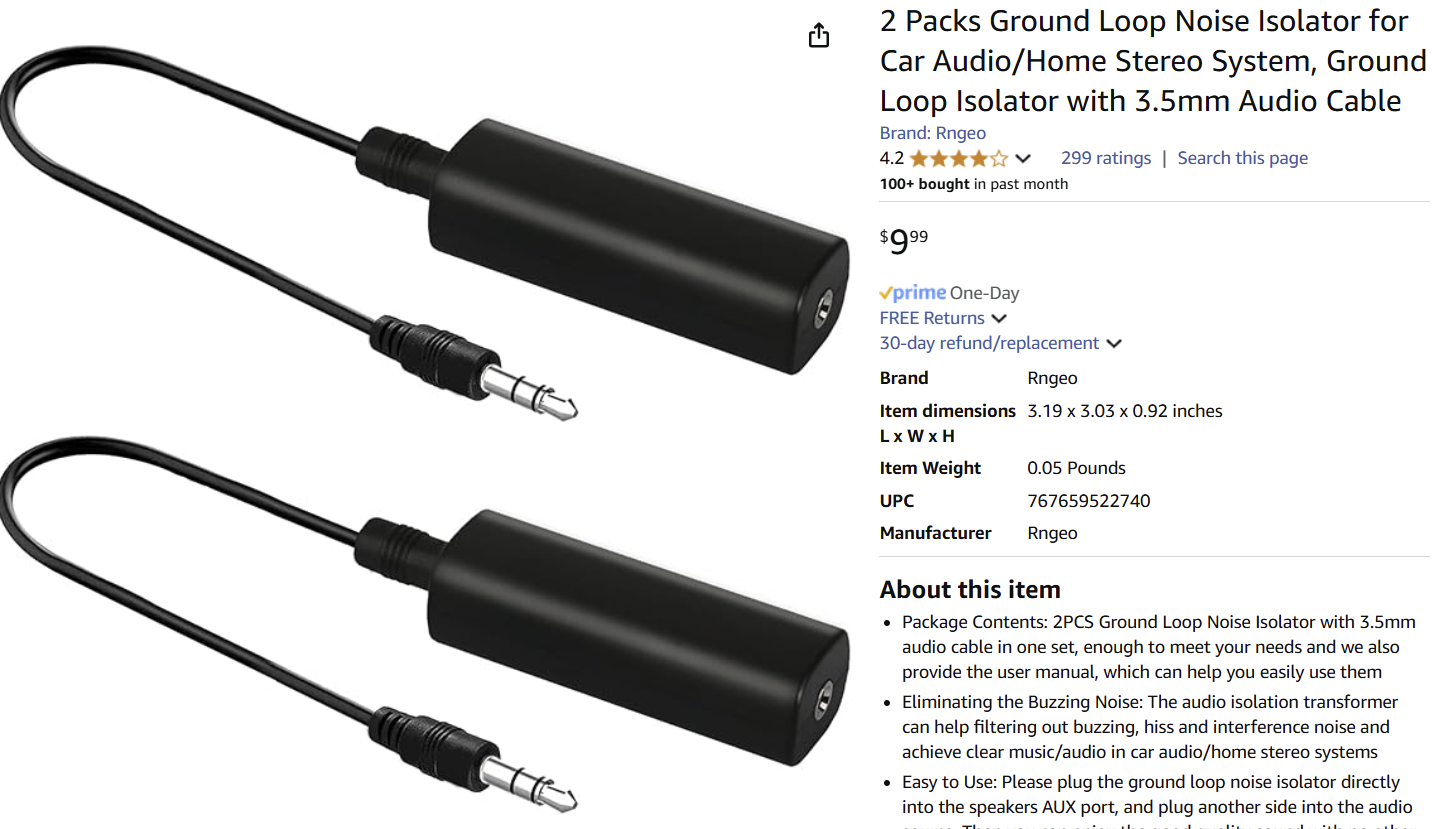Image resolution: width=1448 pixels, height=829 pixels.
Task: Click the star rating icons
Action: tap(959, 158)
